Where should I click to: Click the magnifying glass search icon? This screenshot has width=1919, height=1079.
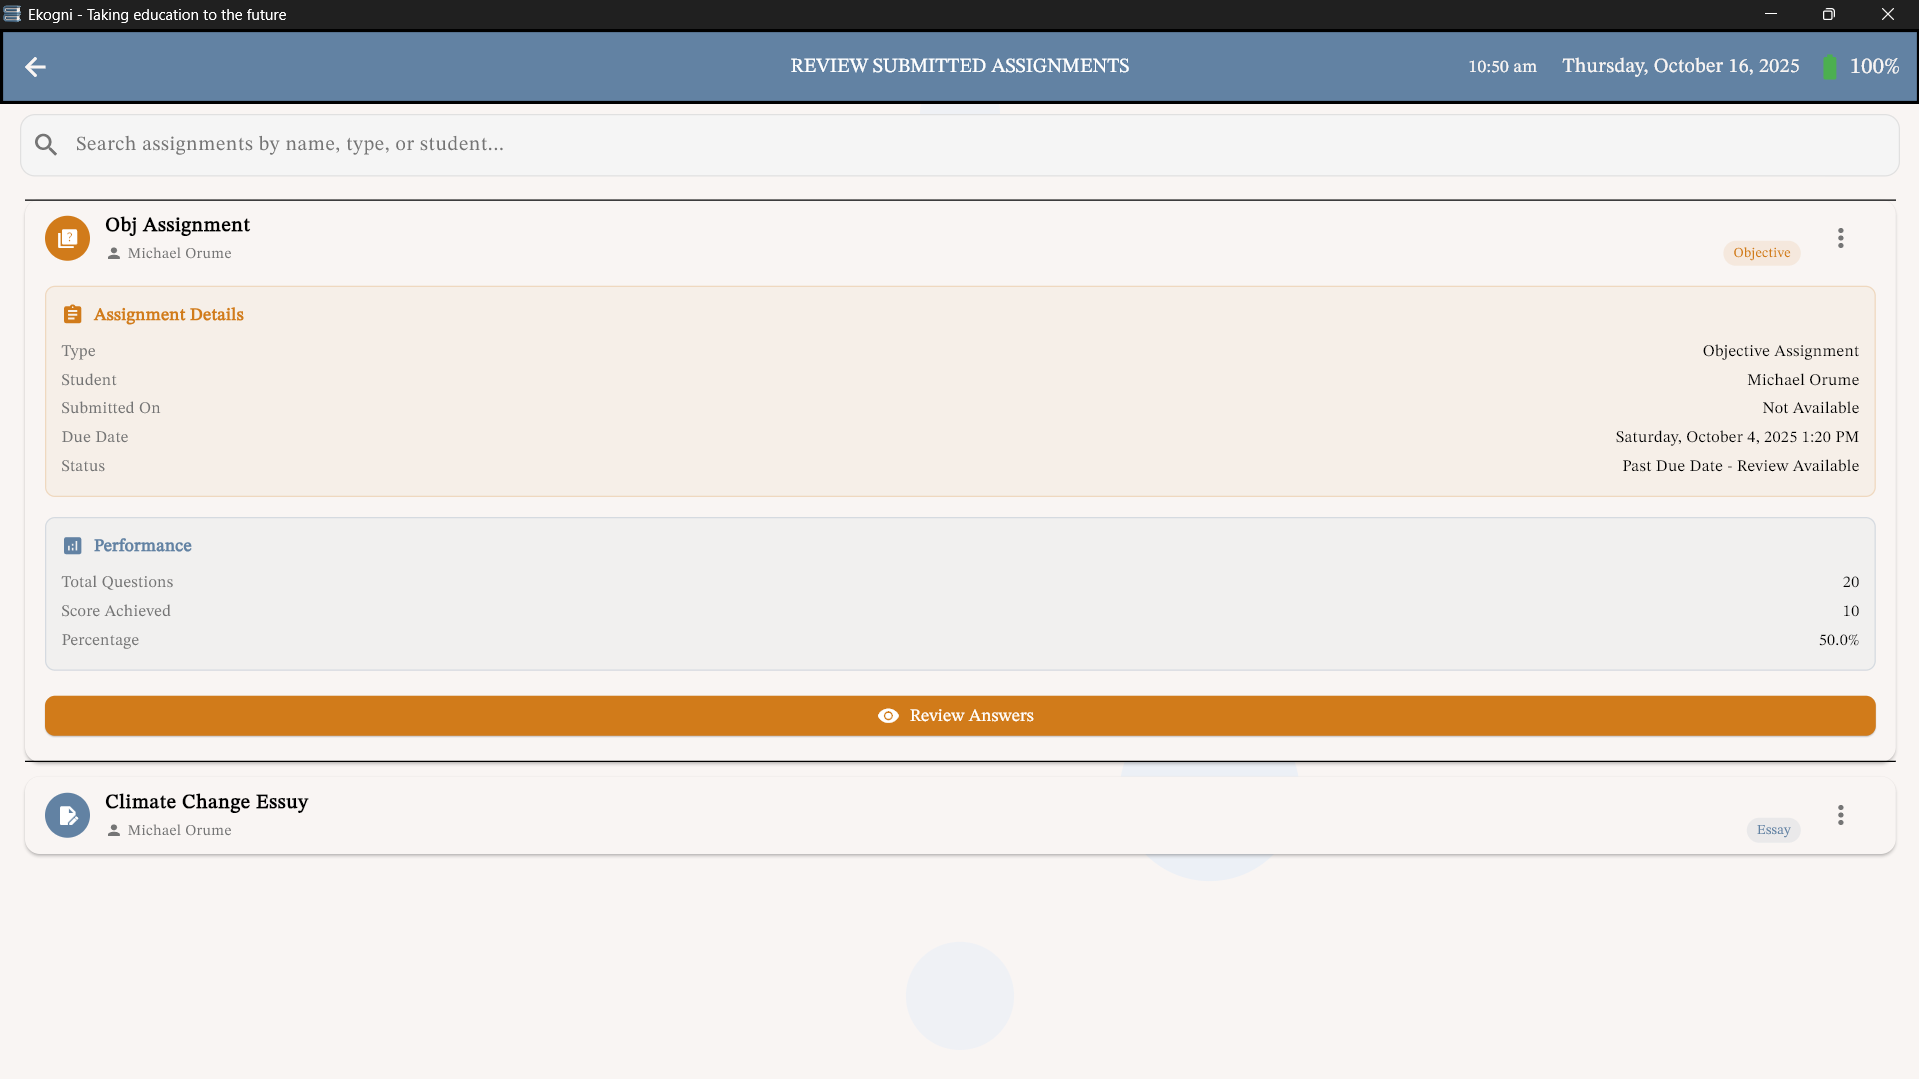(46, 144)
